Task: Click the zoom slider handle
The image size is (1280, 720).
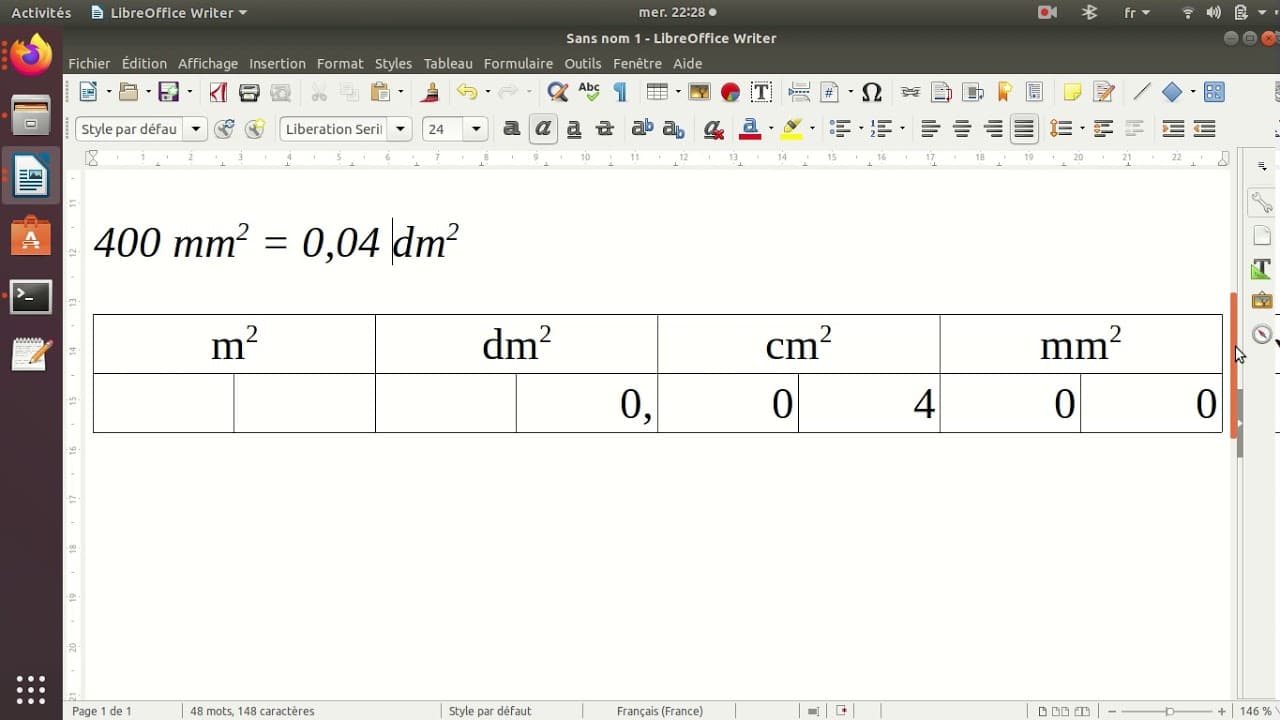Action: 1169,711
